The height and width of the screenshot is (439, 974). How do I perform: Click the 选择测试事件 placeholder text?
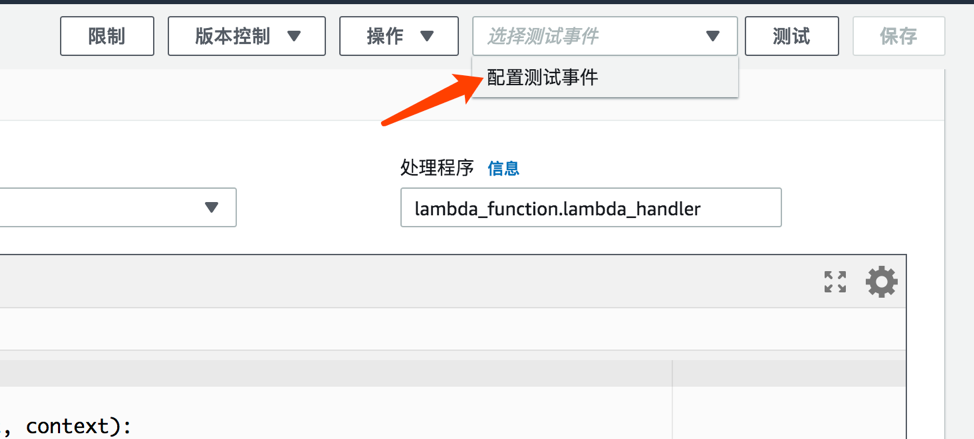point(542,37)
